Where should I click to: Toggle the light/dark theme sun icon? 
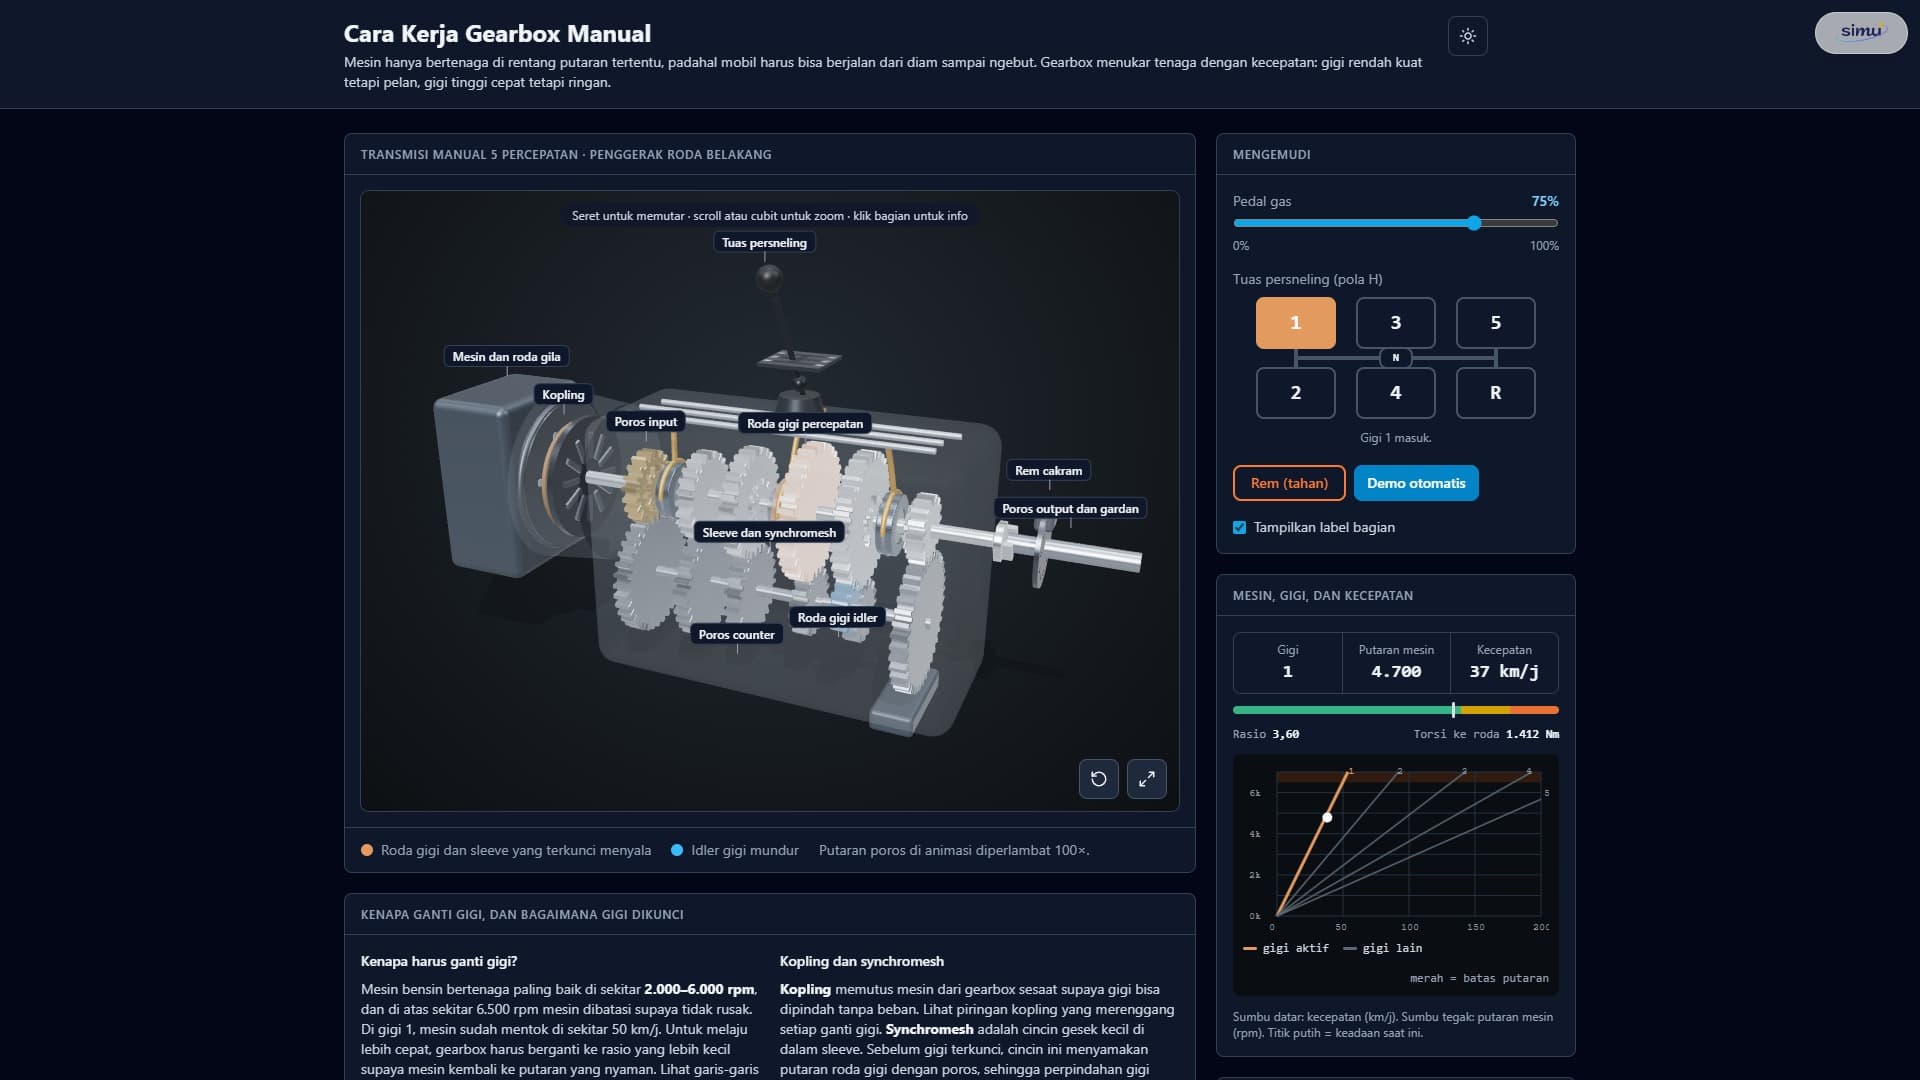[x=1467, y=36]
